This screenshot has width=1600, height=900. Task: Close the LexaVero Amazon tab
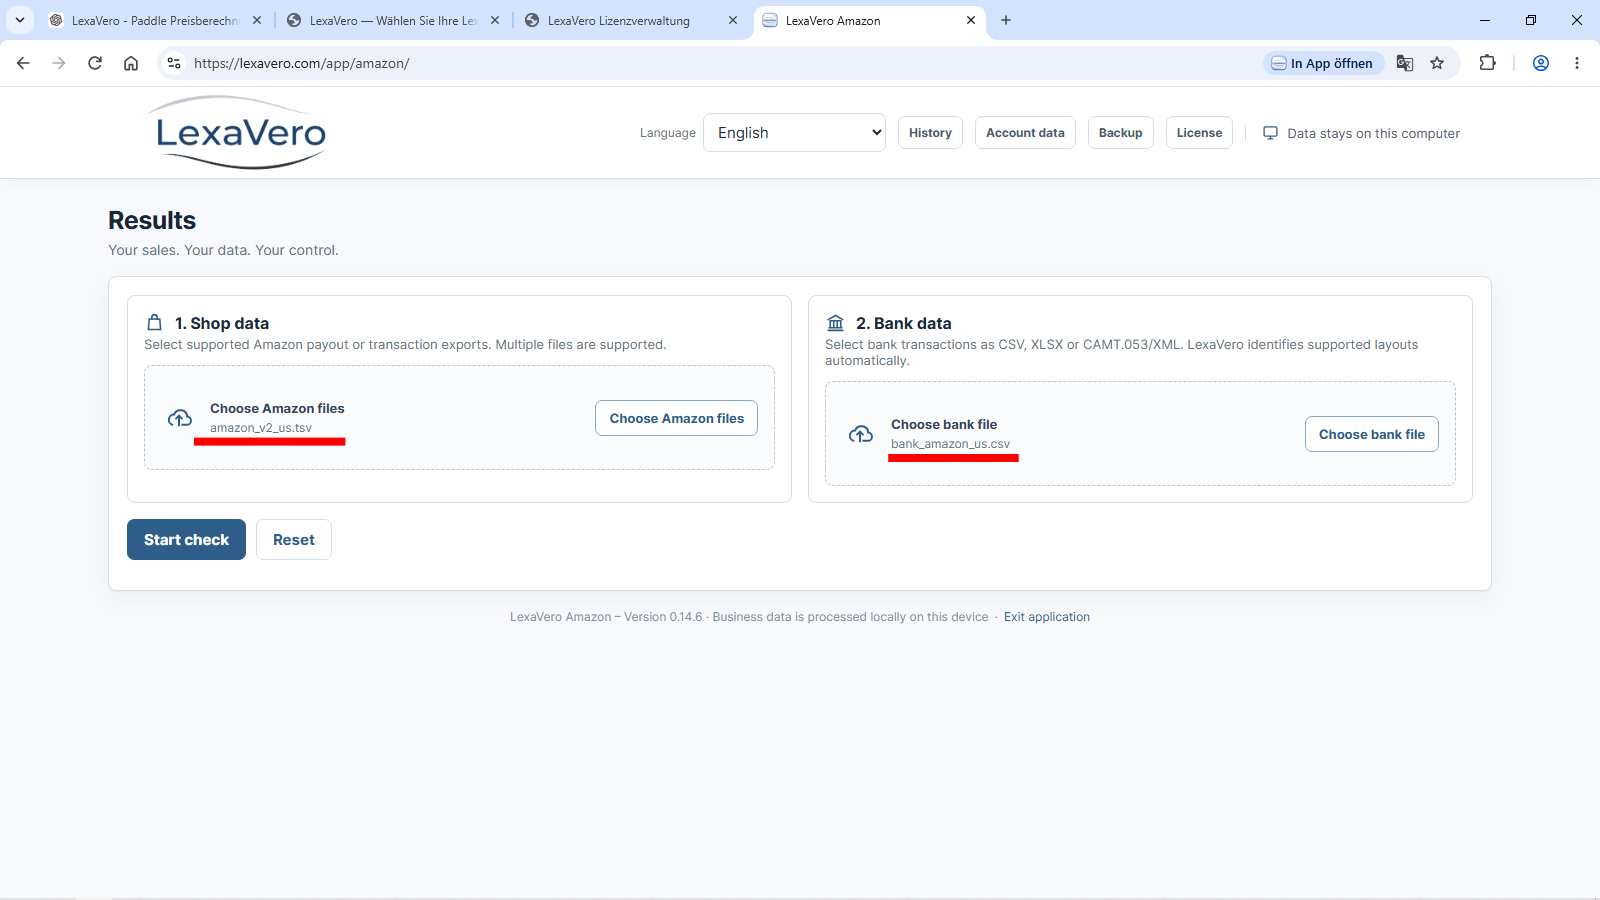(970, 20)
